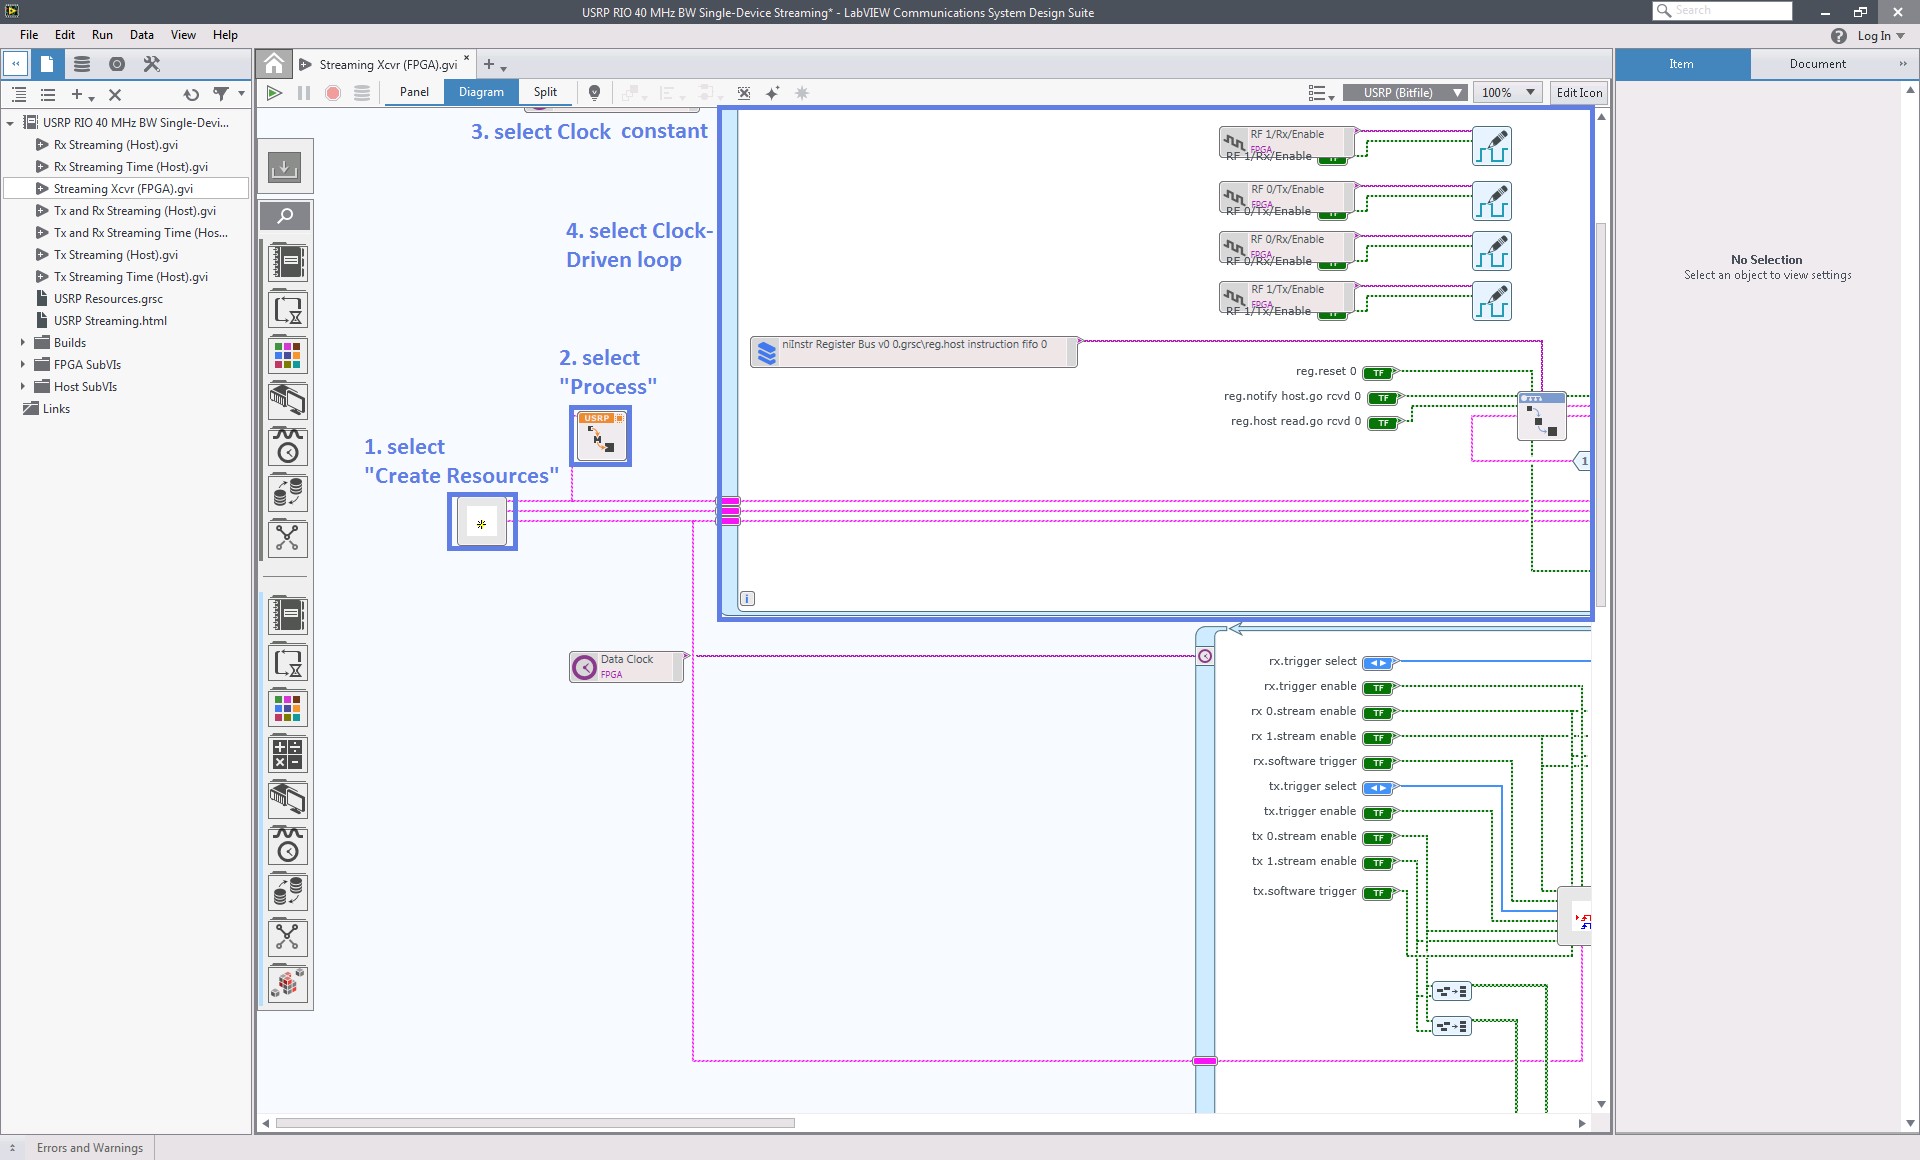Click the Clean Up Diagram sparkle icon
The image size is (1920, 1160).
772,93
